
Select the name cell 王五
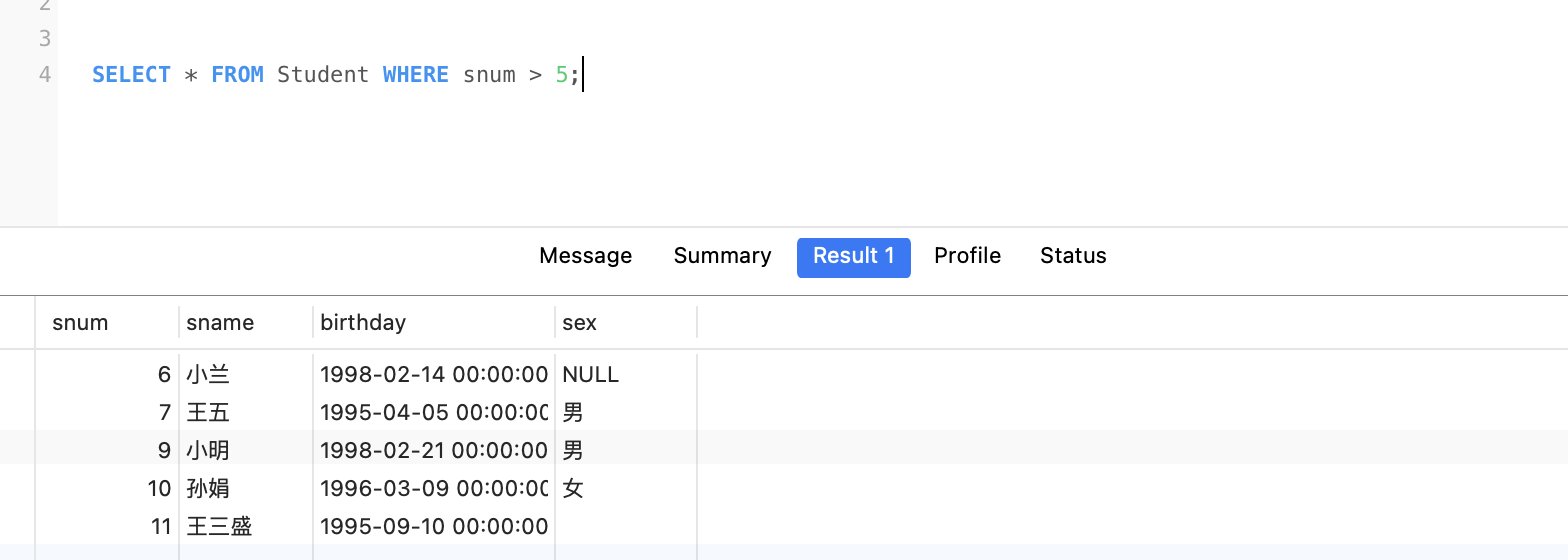pyautogui.click(x=208, y=413)
